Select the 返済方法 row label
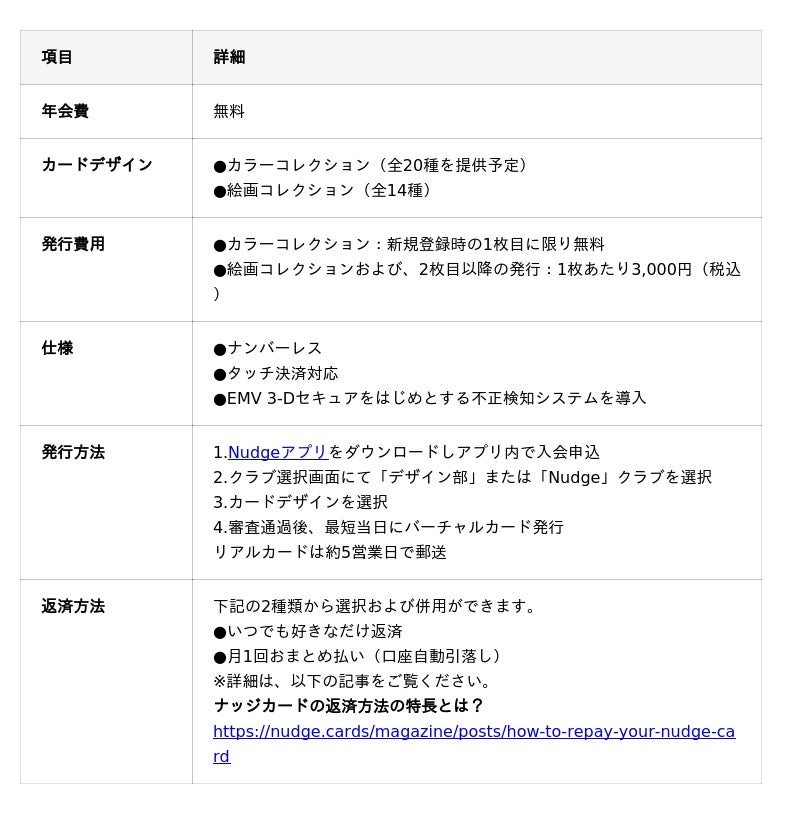 73,607
